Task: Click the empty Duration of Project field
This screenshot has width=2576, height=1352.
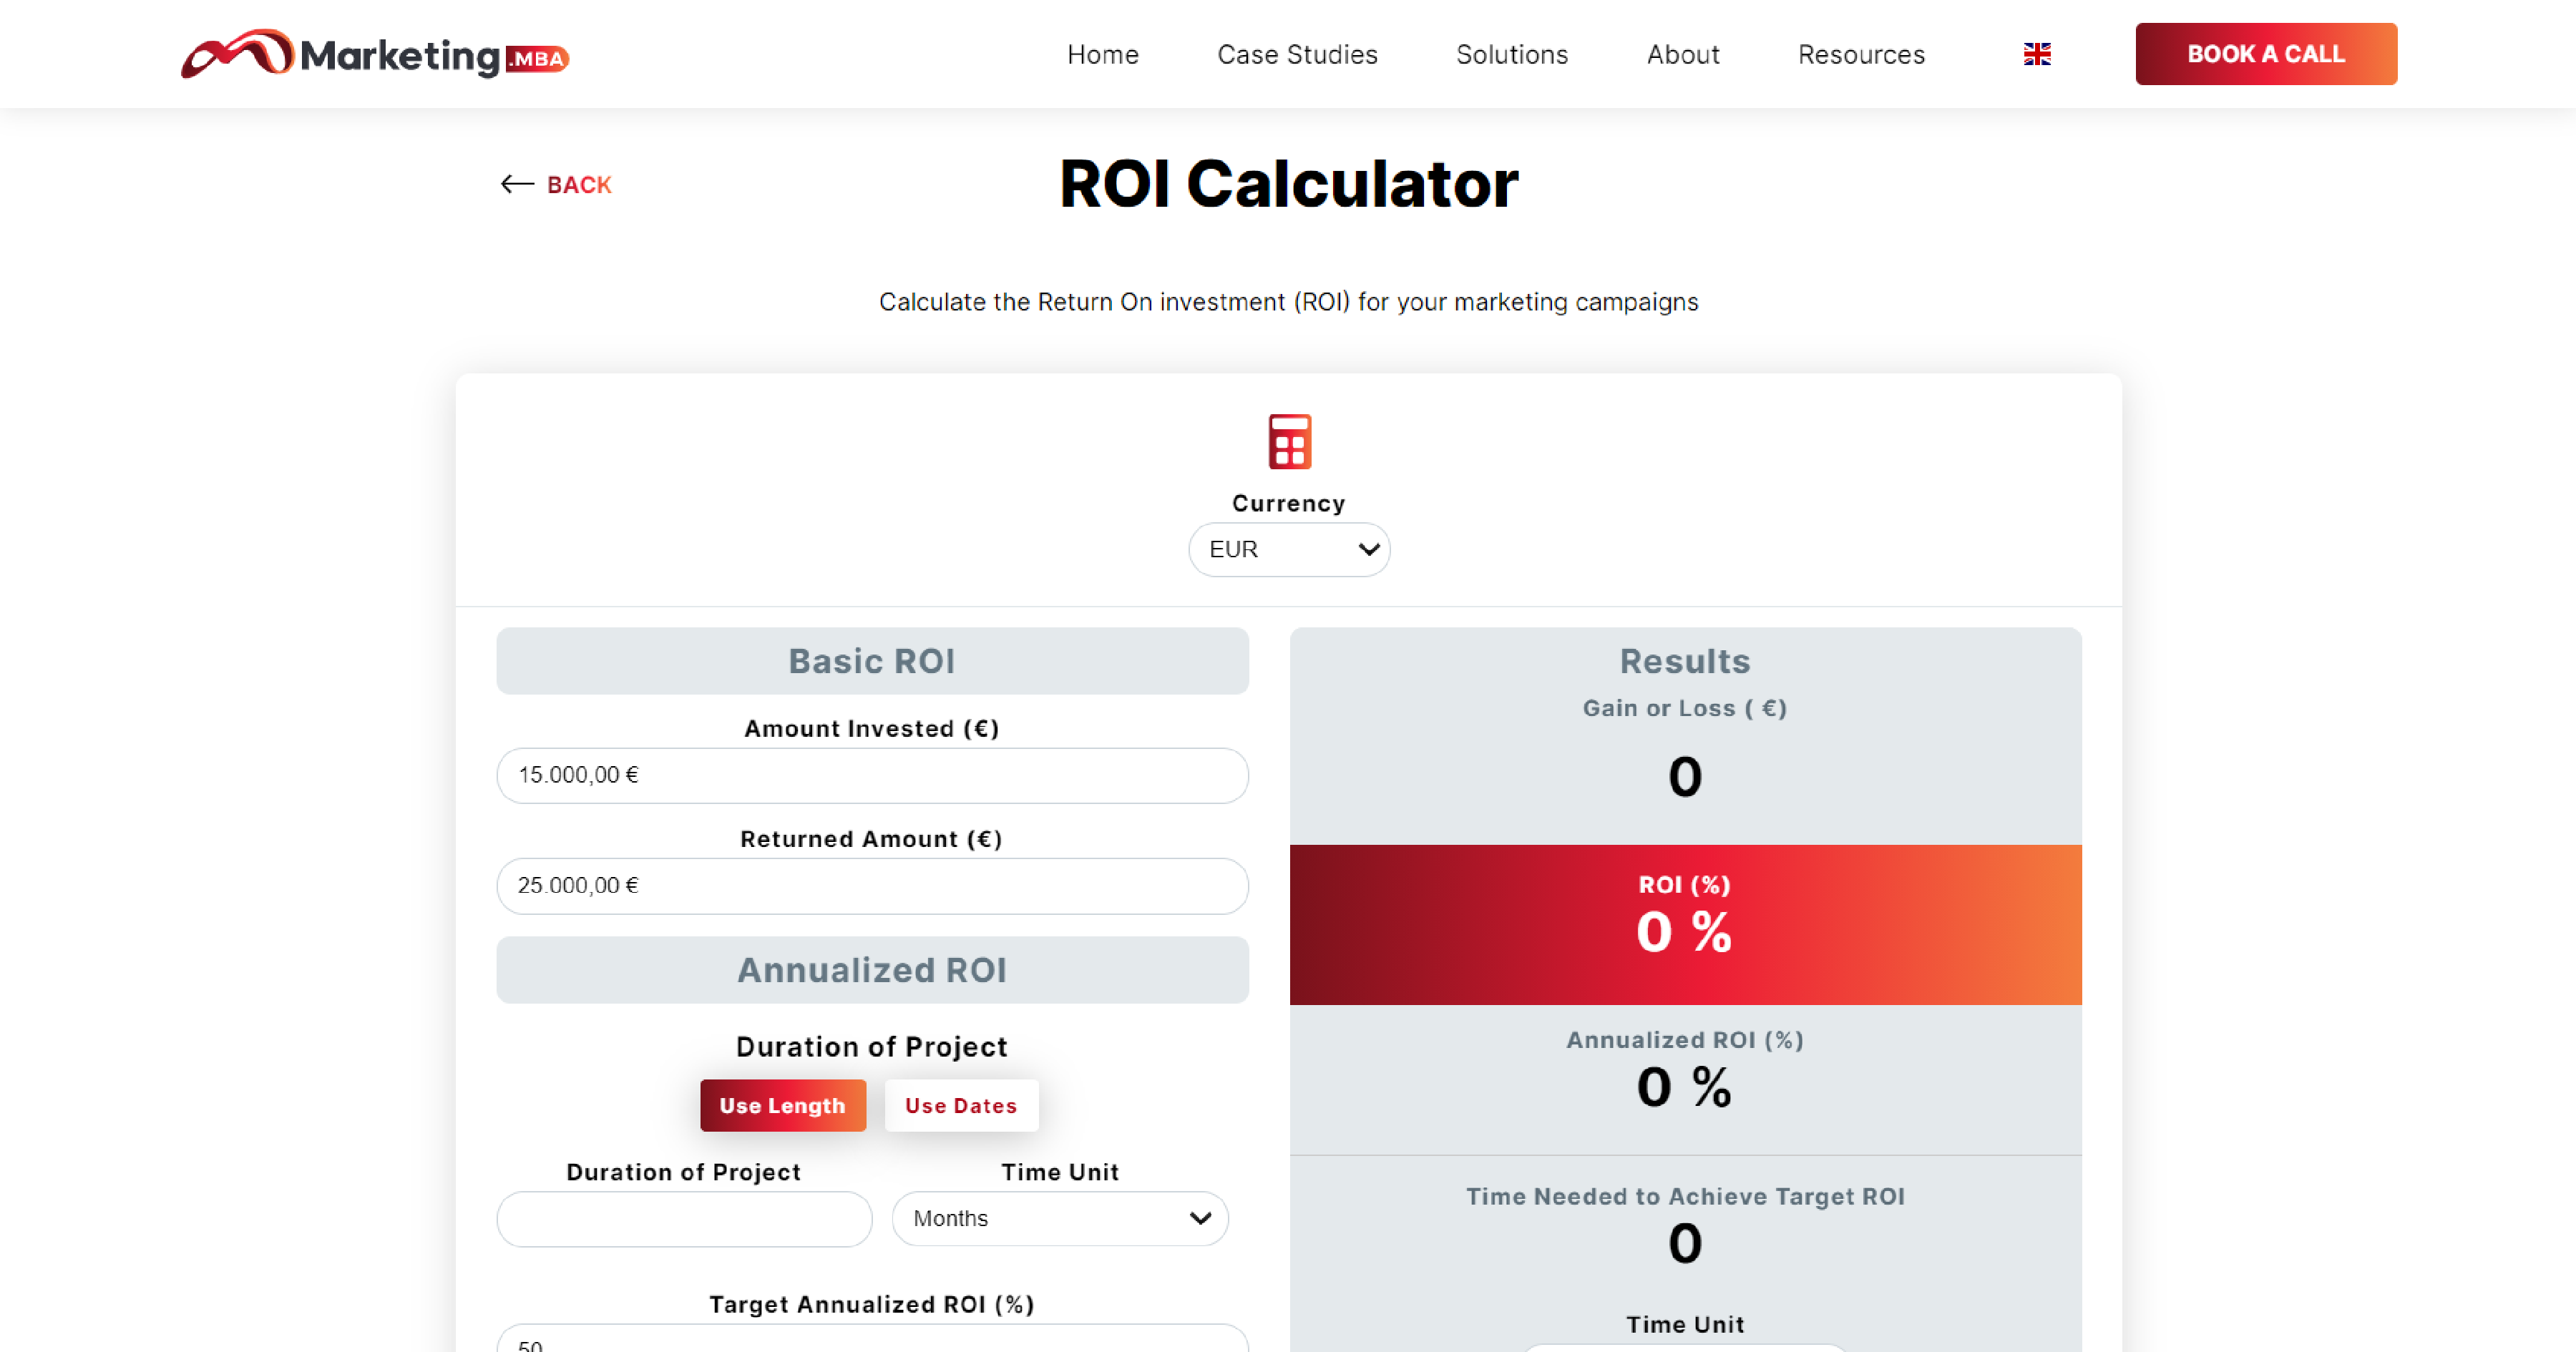Action: coord(683,1218)
